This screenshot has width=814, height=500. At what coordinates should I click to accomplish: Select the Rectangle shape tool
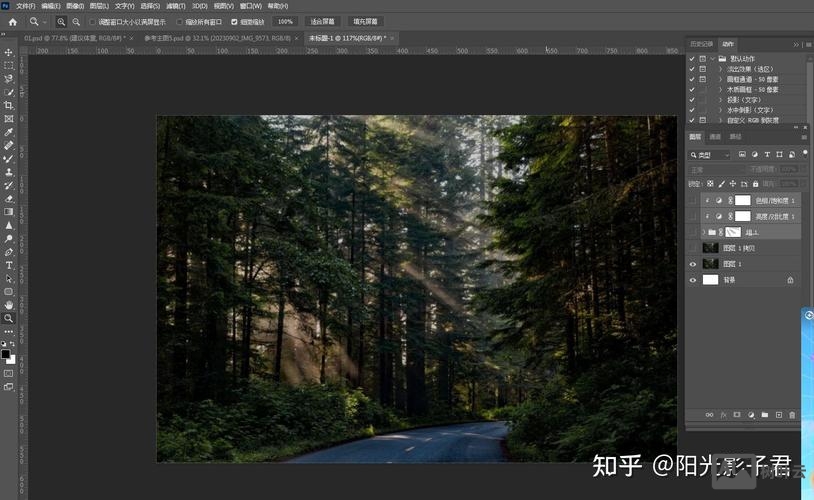pyautogui.click(x=9, y=292)
